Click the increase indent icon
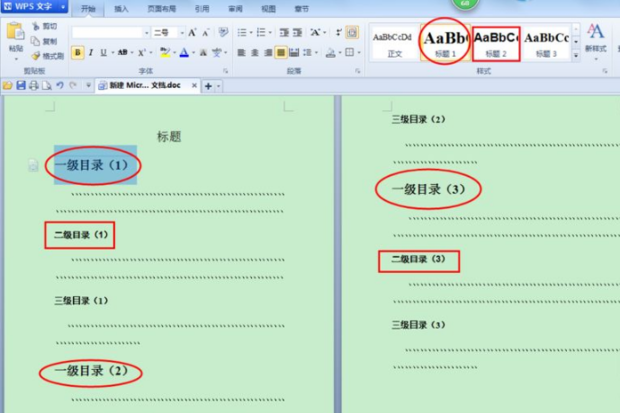Viewport: 620px width, 413px height. [297, 32]
